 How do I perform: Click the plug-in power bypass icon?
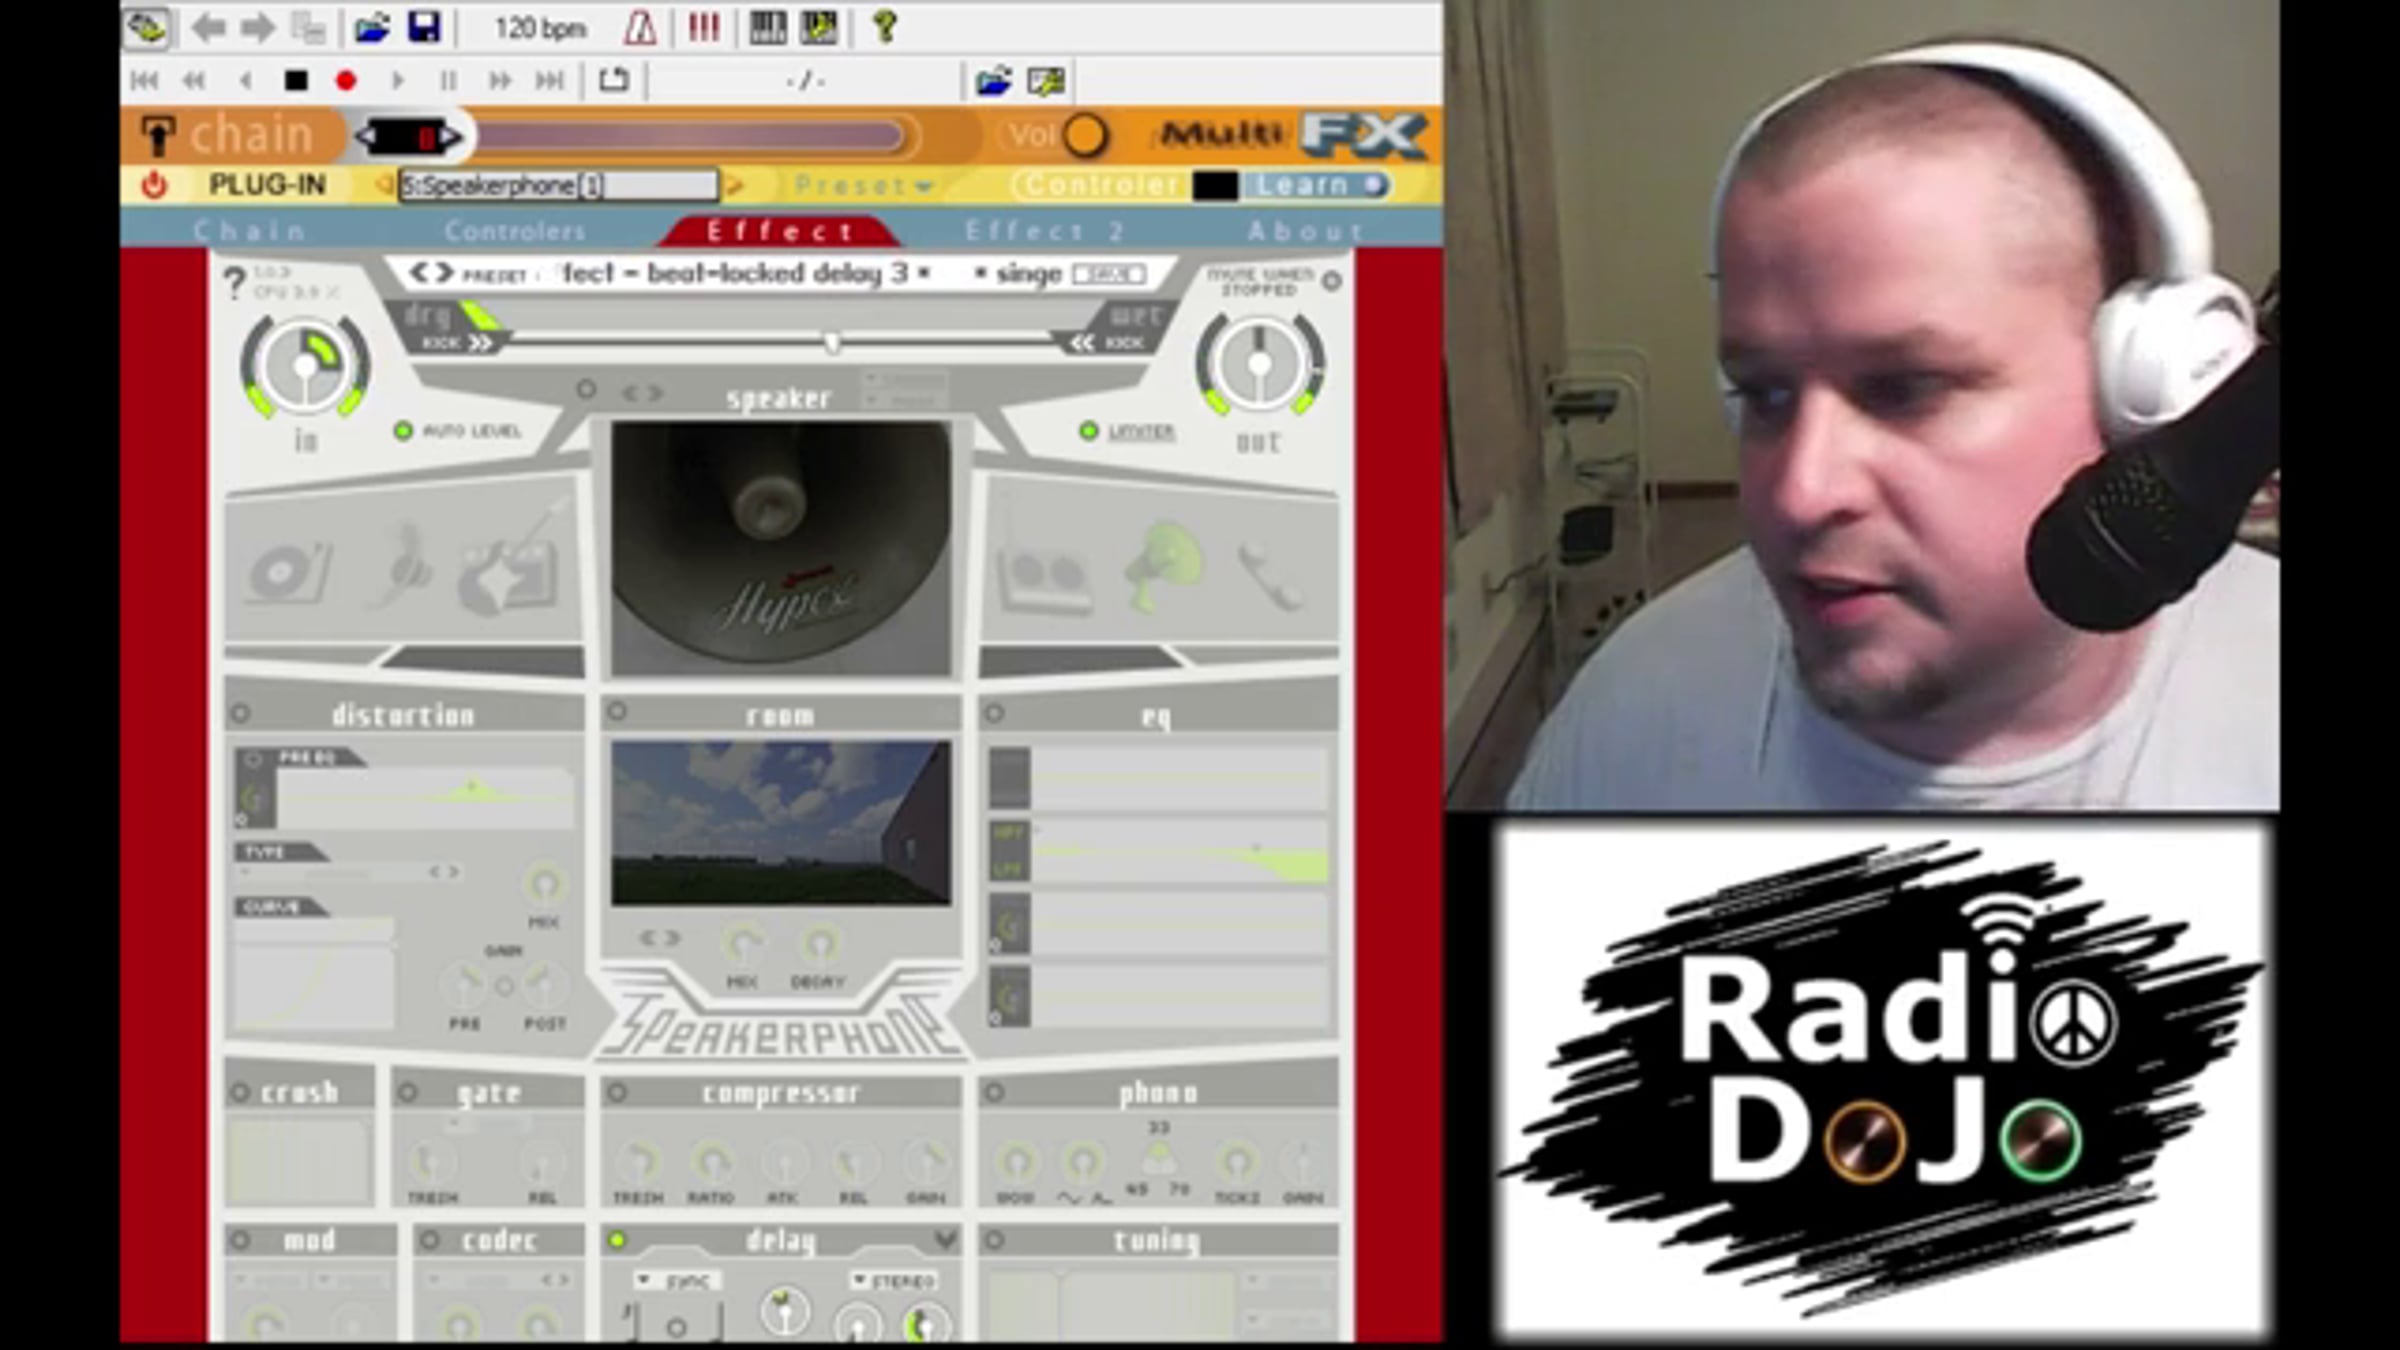(153, 185)
